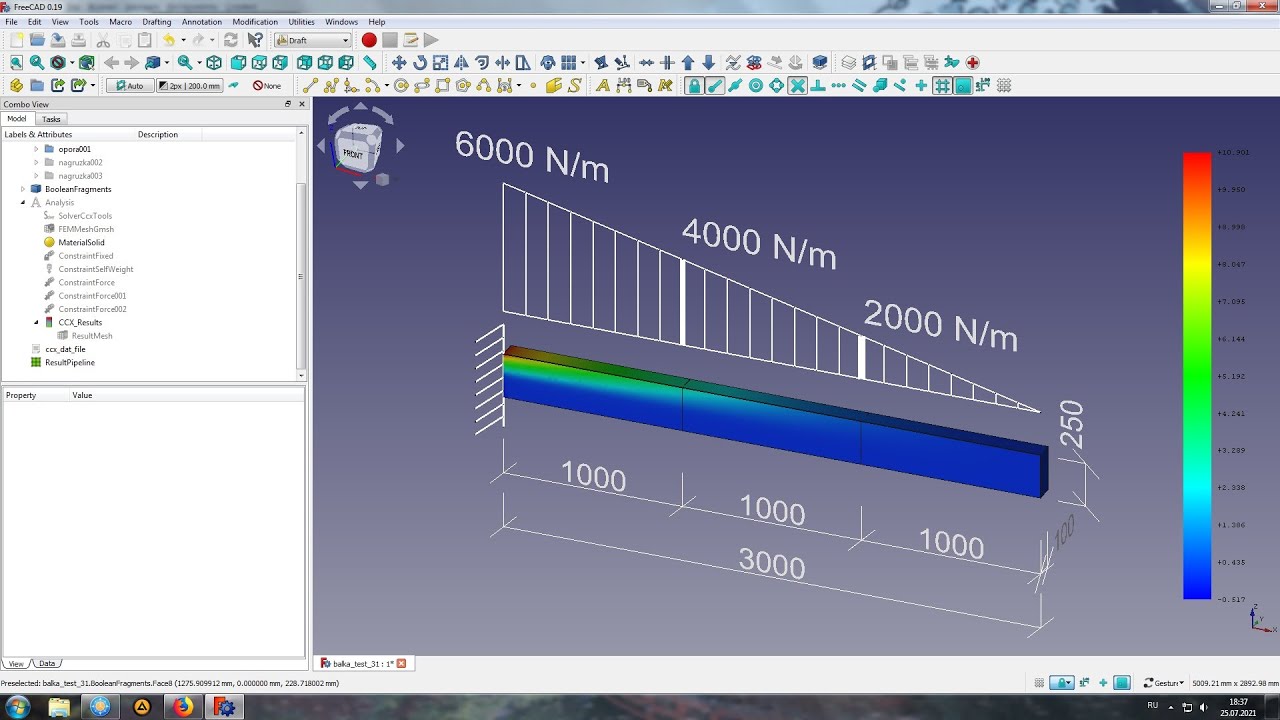Click the None construction group button
1280x720 pixels.
tap(268, 85)
